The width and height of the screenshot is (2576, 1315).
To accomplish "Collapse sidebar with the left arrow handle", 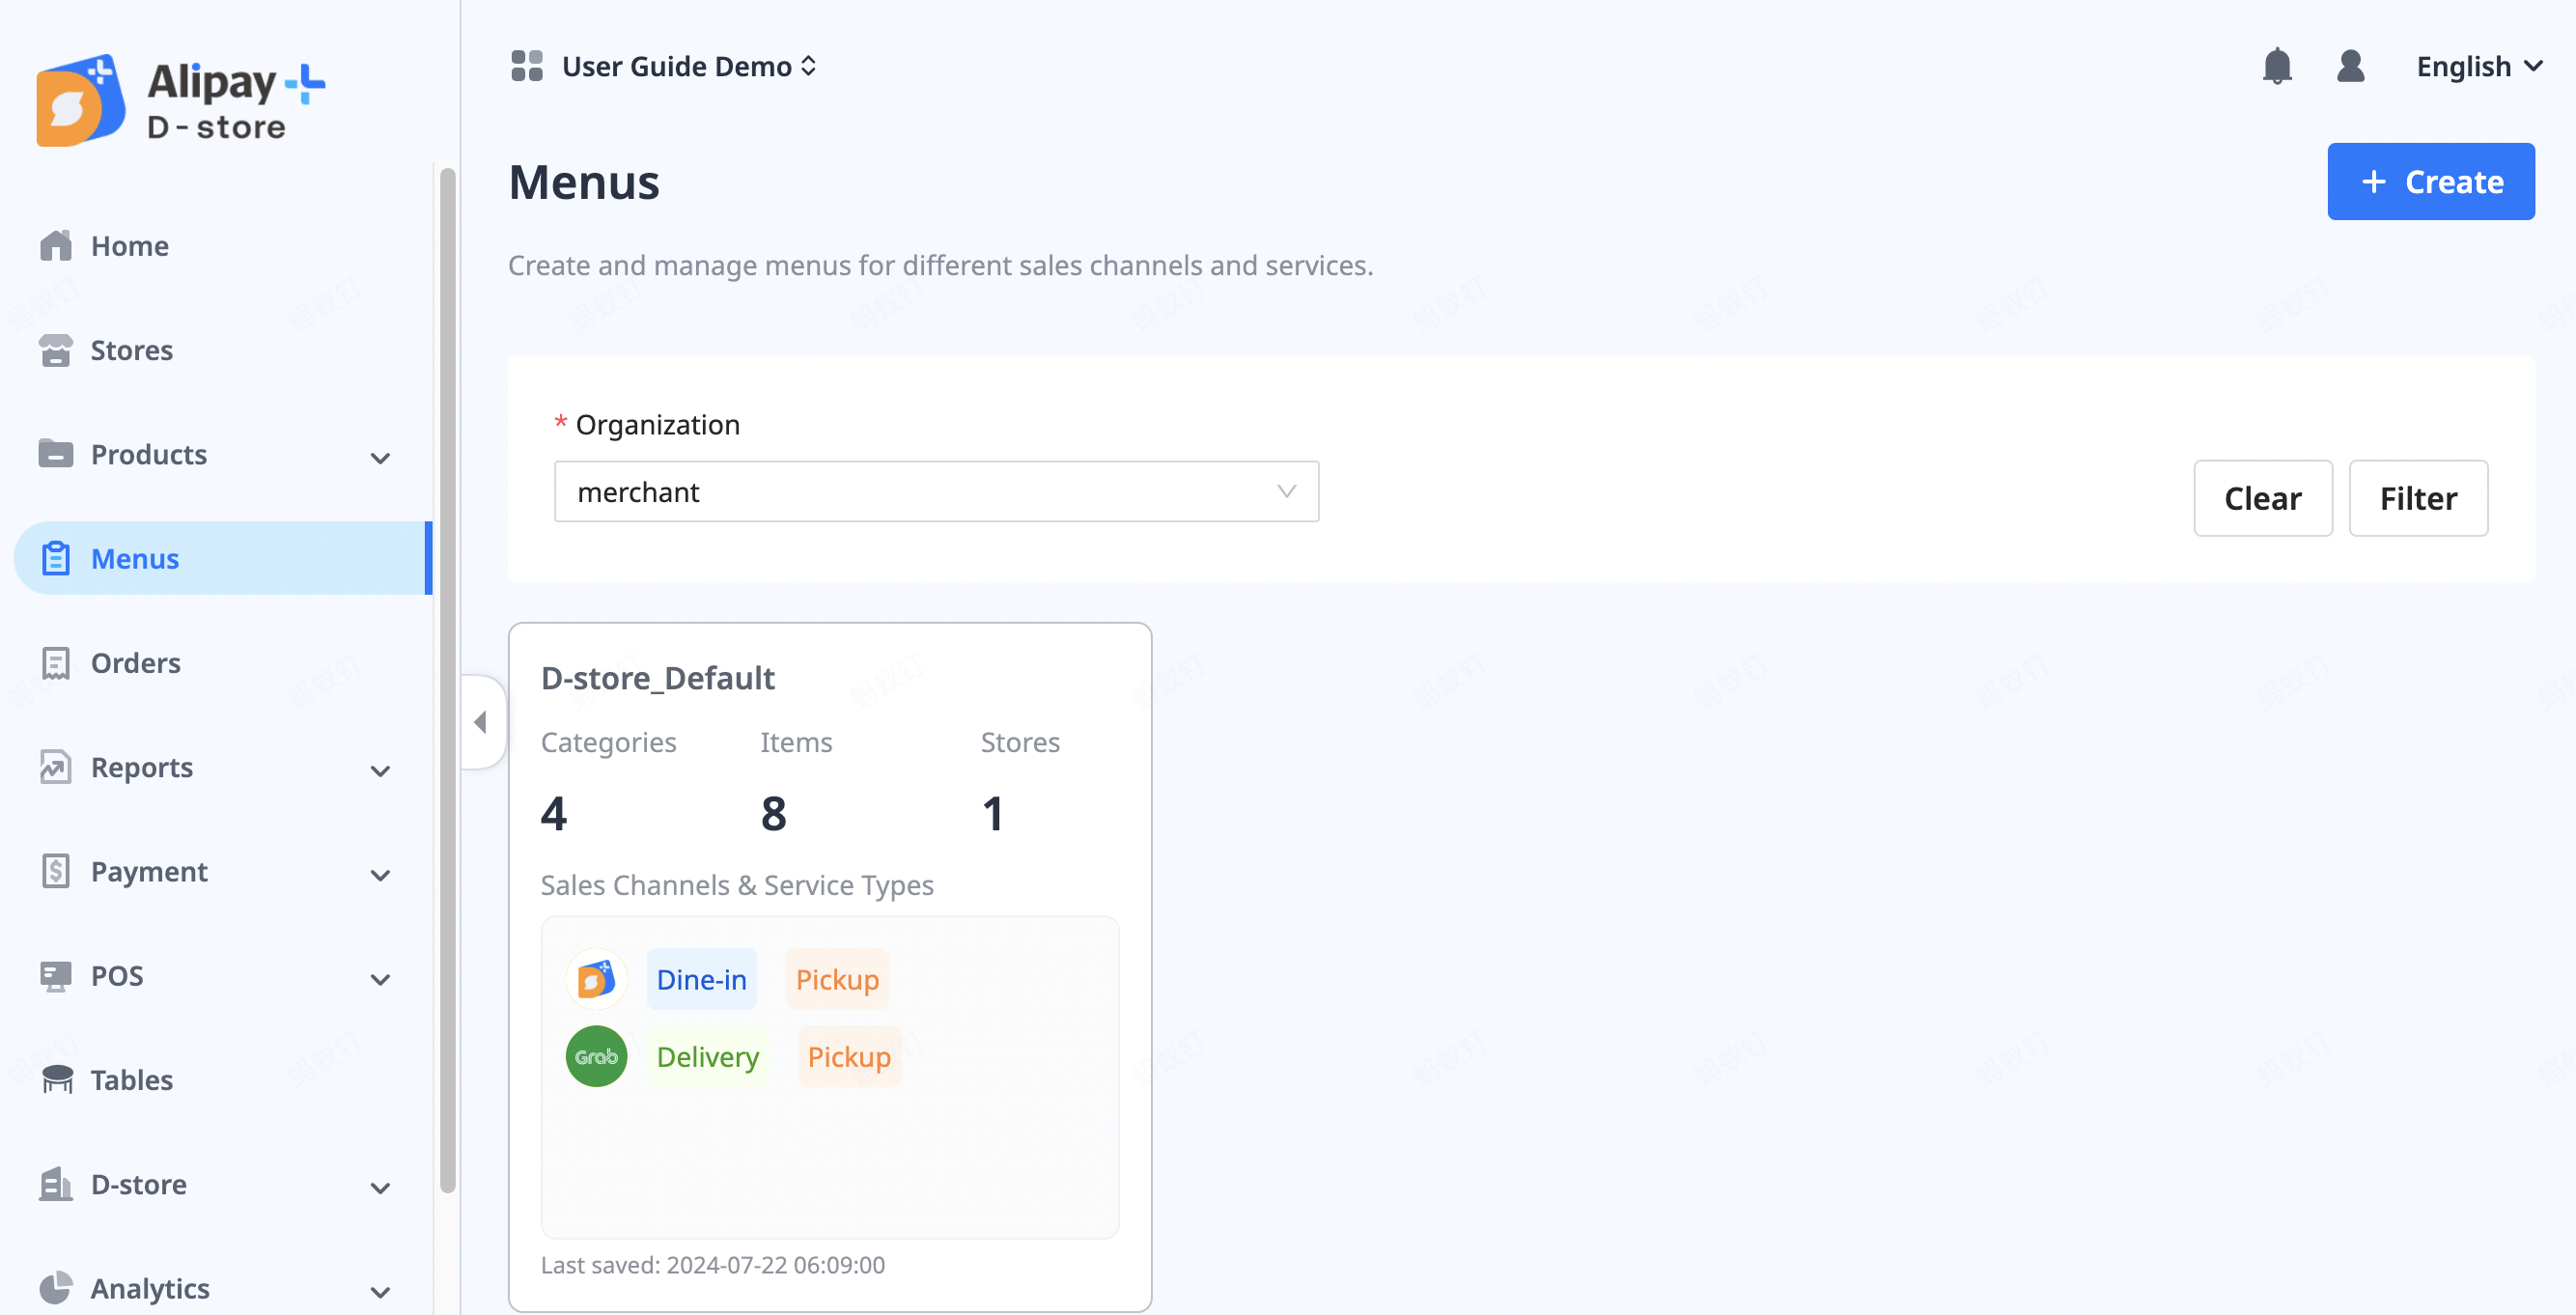I will click(x=481, y=721).
